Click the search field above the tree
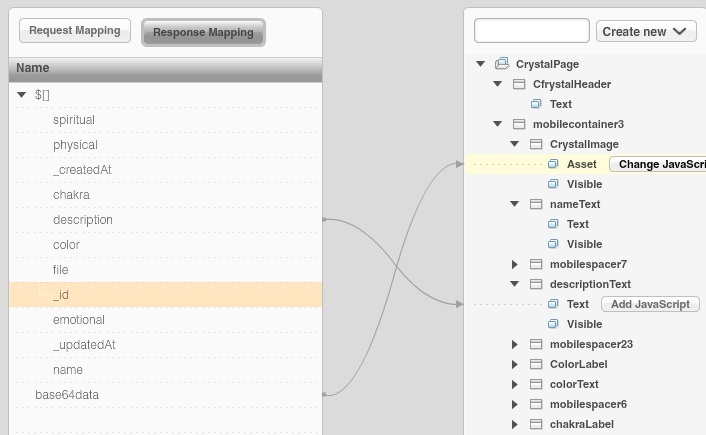 [x=531, y=31]
